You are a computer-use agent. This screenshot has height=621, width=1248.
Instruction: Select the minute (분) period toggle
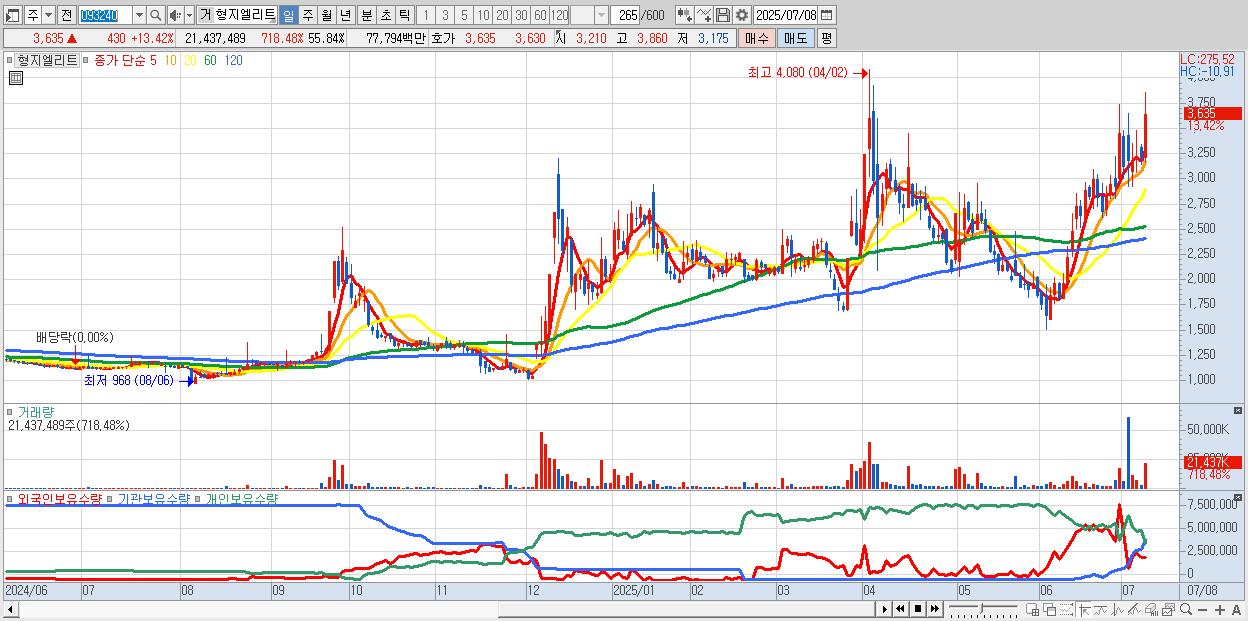pyautogui.click(x=366, y=15)
